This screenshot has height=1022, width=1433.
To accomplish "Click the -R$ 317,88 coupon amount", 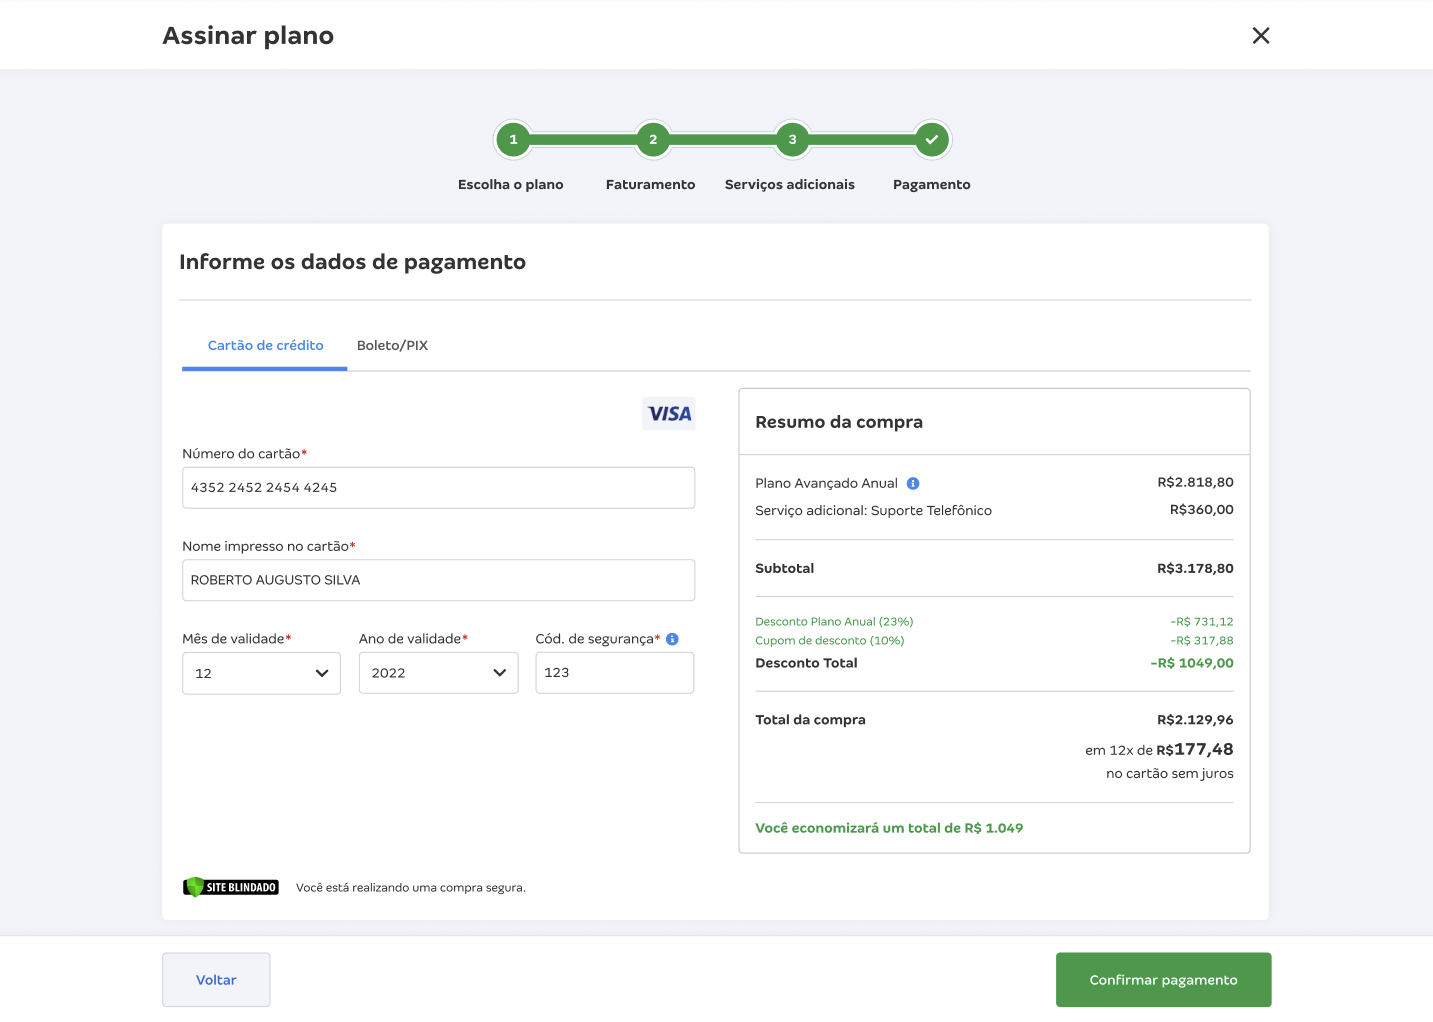I will point(1202,641).
